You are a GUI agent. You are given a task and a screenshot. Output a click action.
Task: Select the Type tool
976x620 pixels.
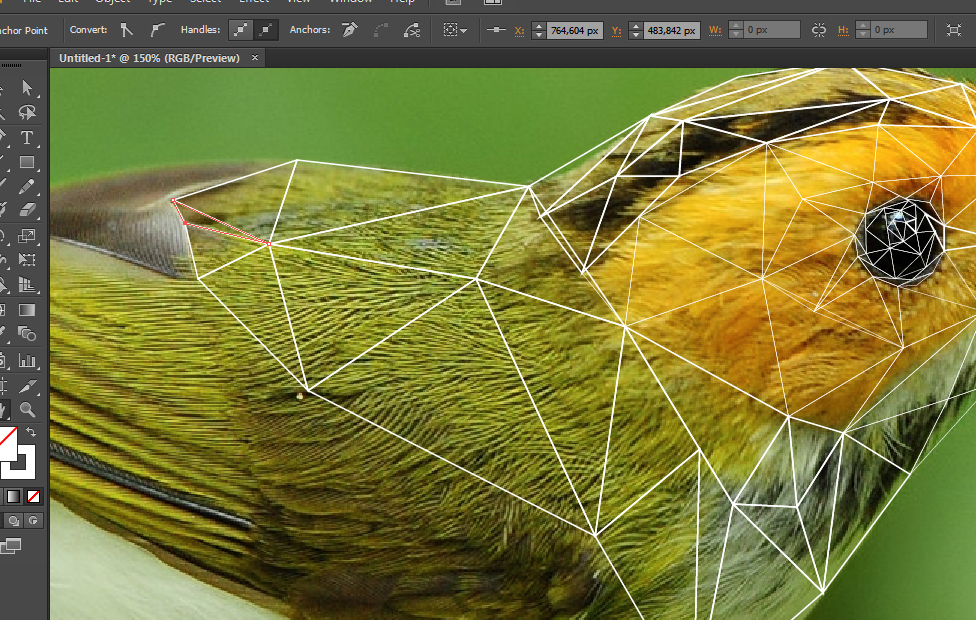pos(27,137)
